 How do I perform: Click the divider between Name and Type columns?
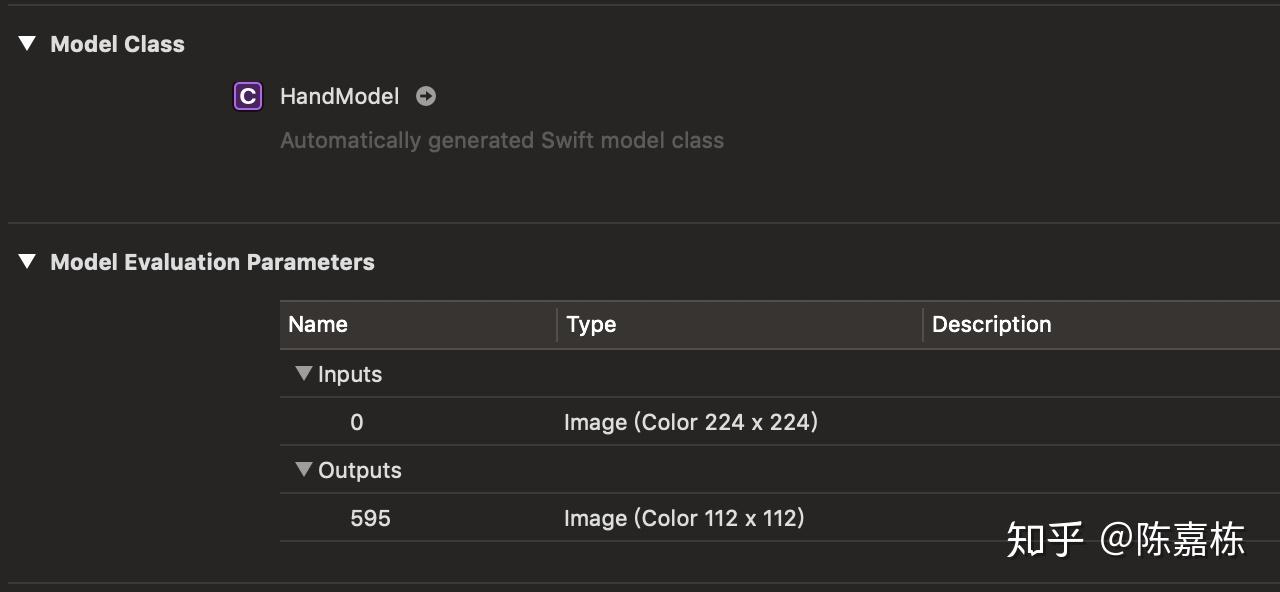click(557, 324)
